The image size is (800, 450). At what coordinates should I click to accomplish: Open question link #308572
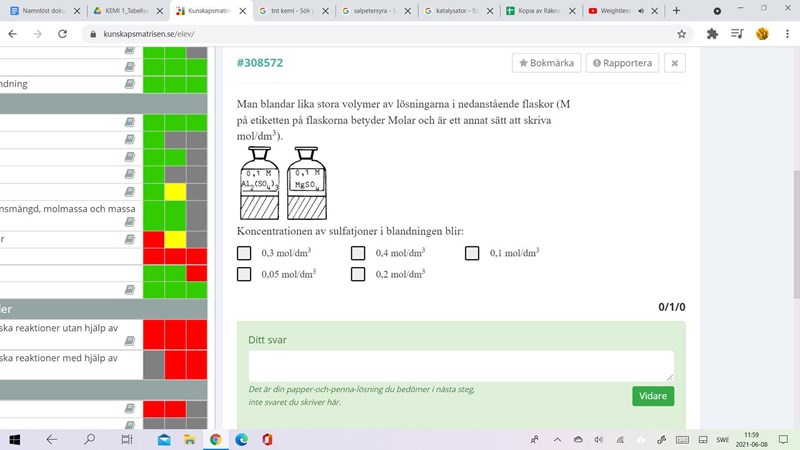pos(260,63)
